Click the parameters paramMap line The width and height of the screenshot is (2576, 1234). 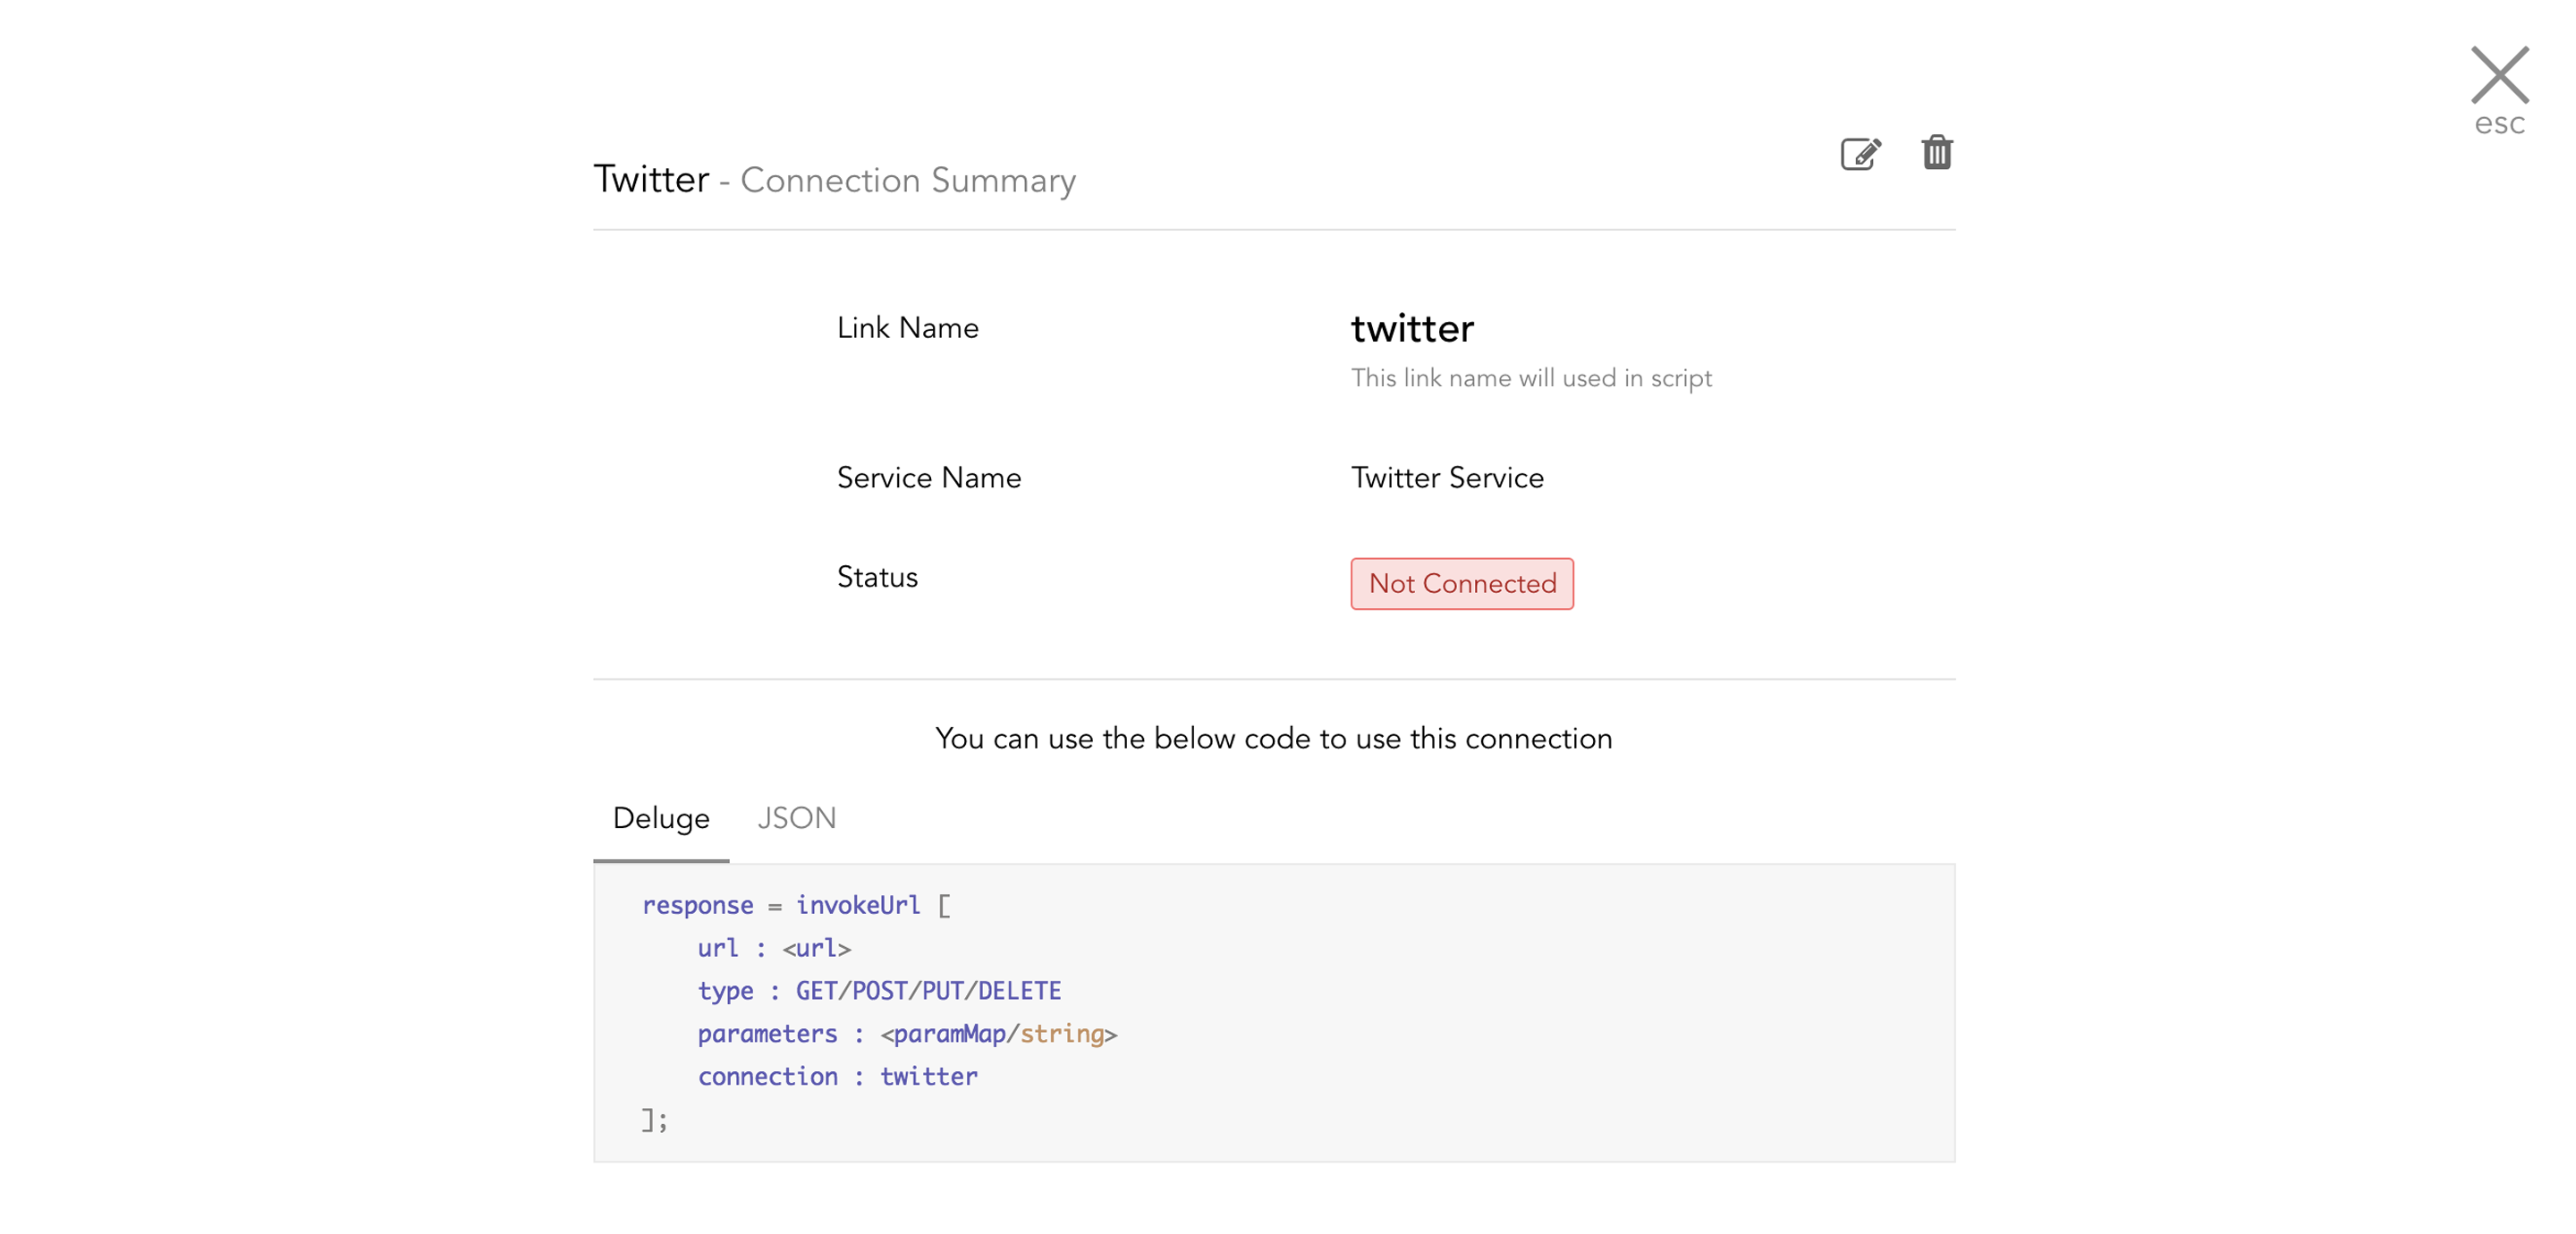(906, 1034)
